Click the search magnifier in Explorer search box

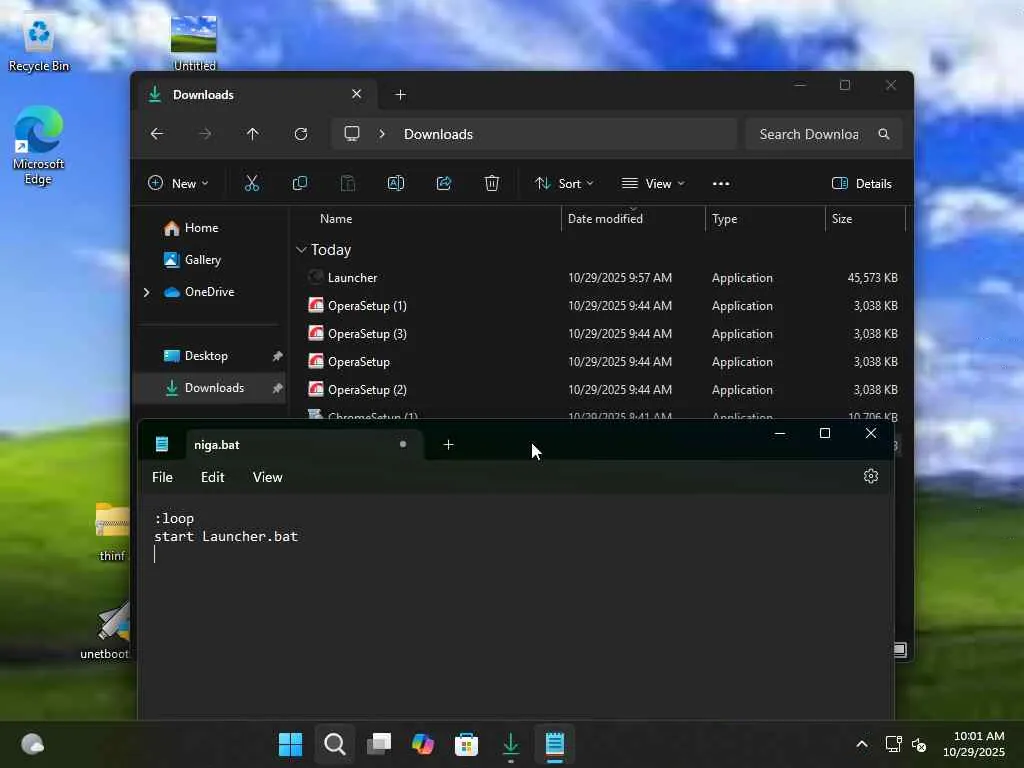coord(884,134)
